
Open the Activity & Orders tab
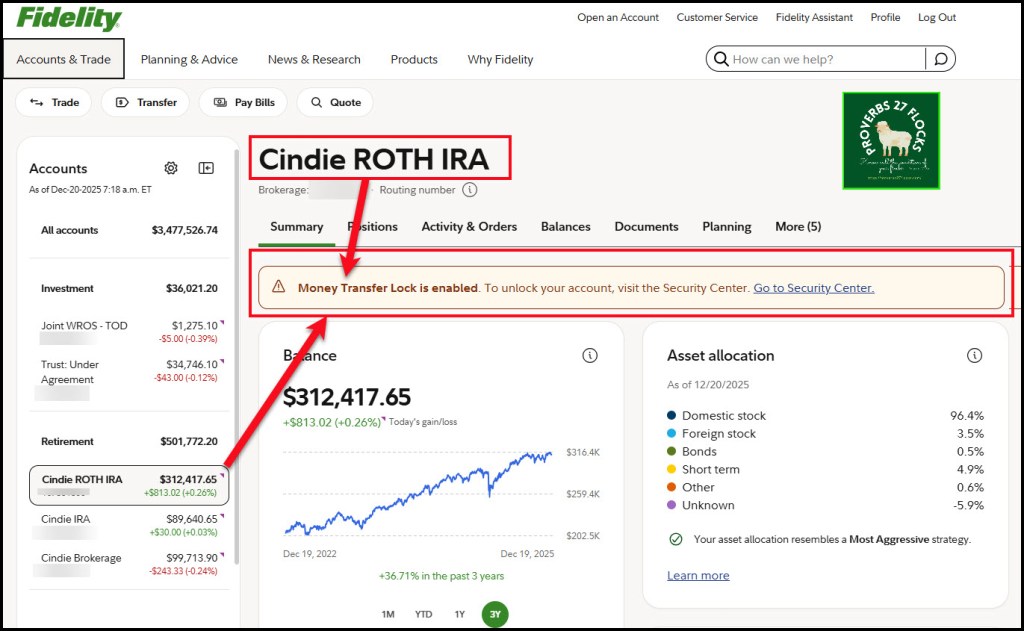469,227
